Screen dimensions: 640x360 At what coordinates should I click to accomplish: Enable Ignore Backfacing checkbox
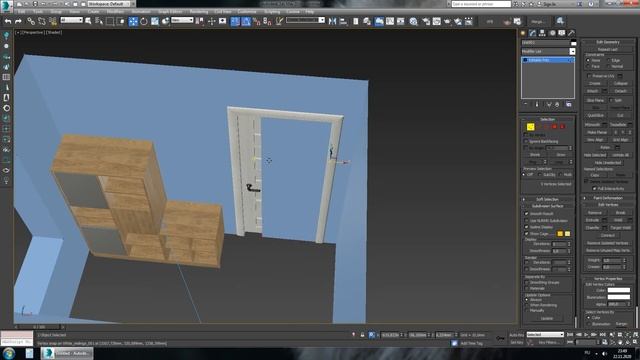526,141
